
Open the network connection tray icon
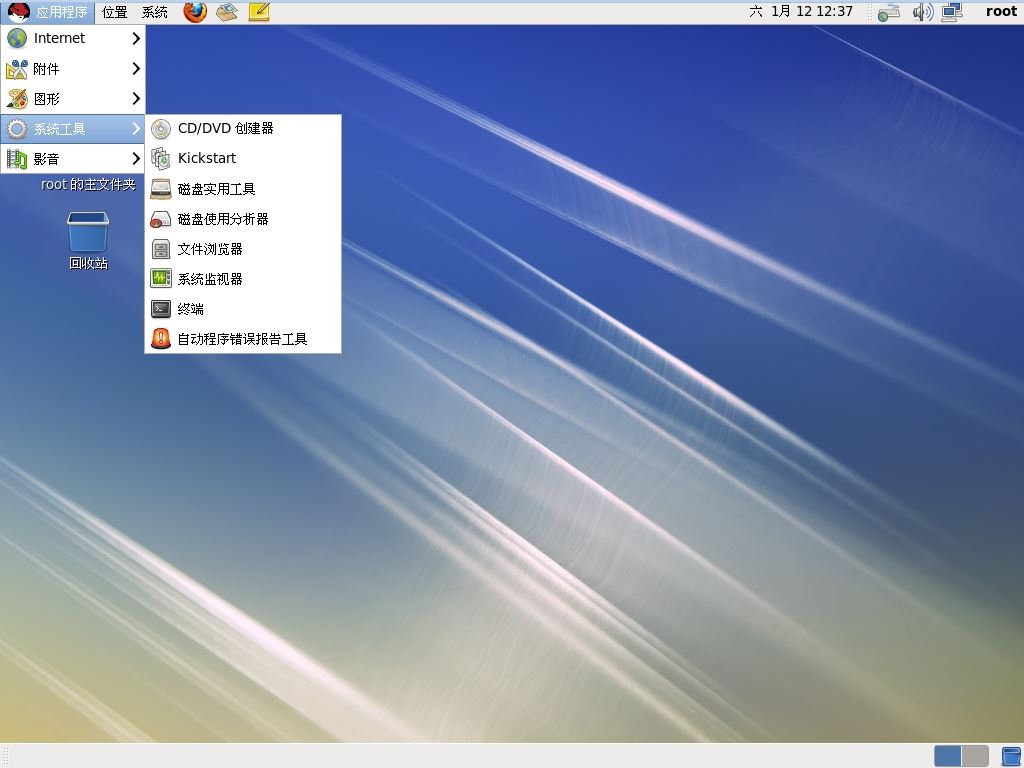point(953,12)
